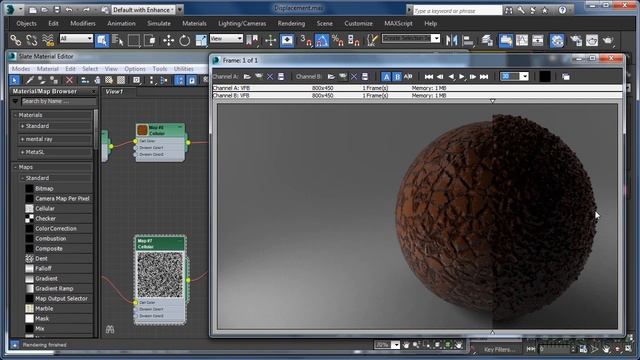Open the Material Editor toolbar icon
The width and height of the screenshot is (640, 360).
tap(557, 40)
